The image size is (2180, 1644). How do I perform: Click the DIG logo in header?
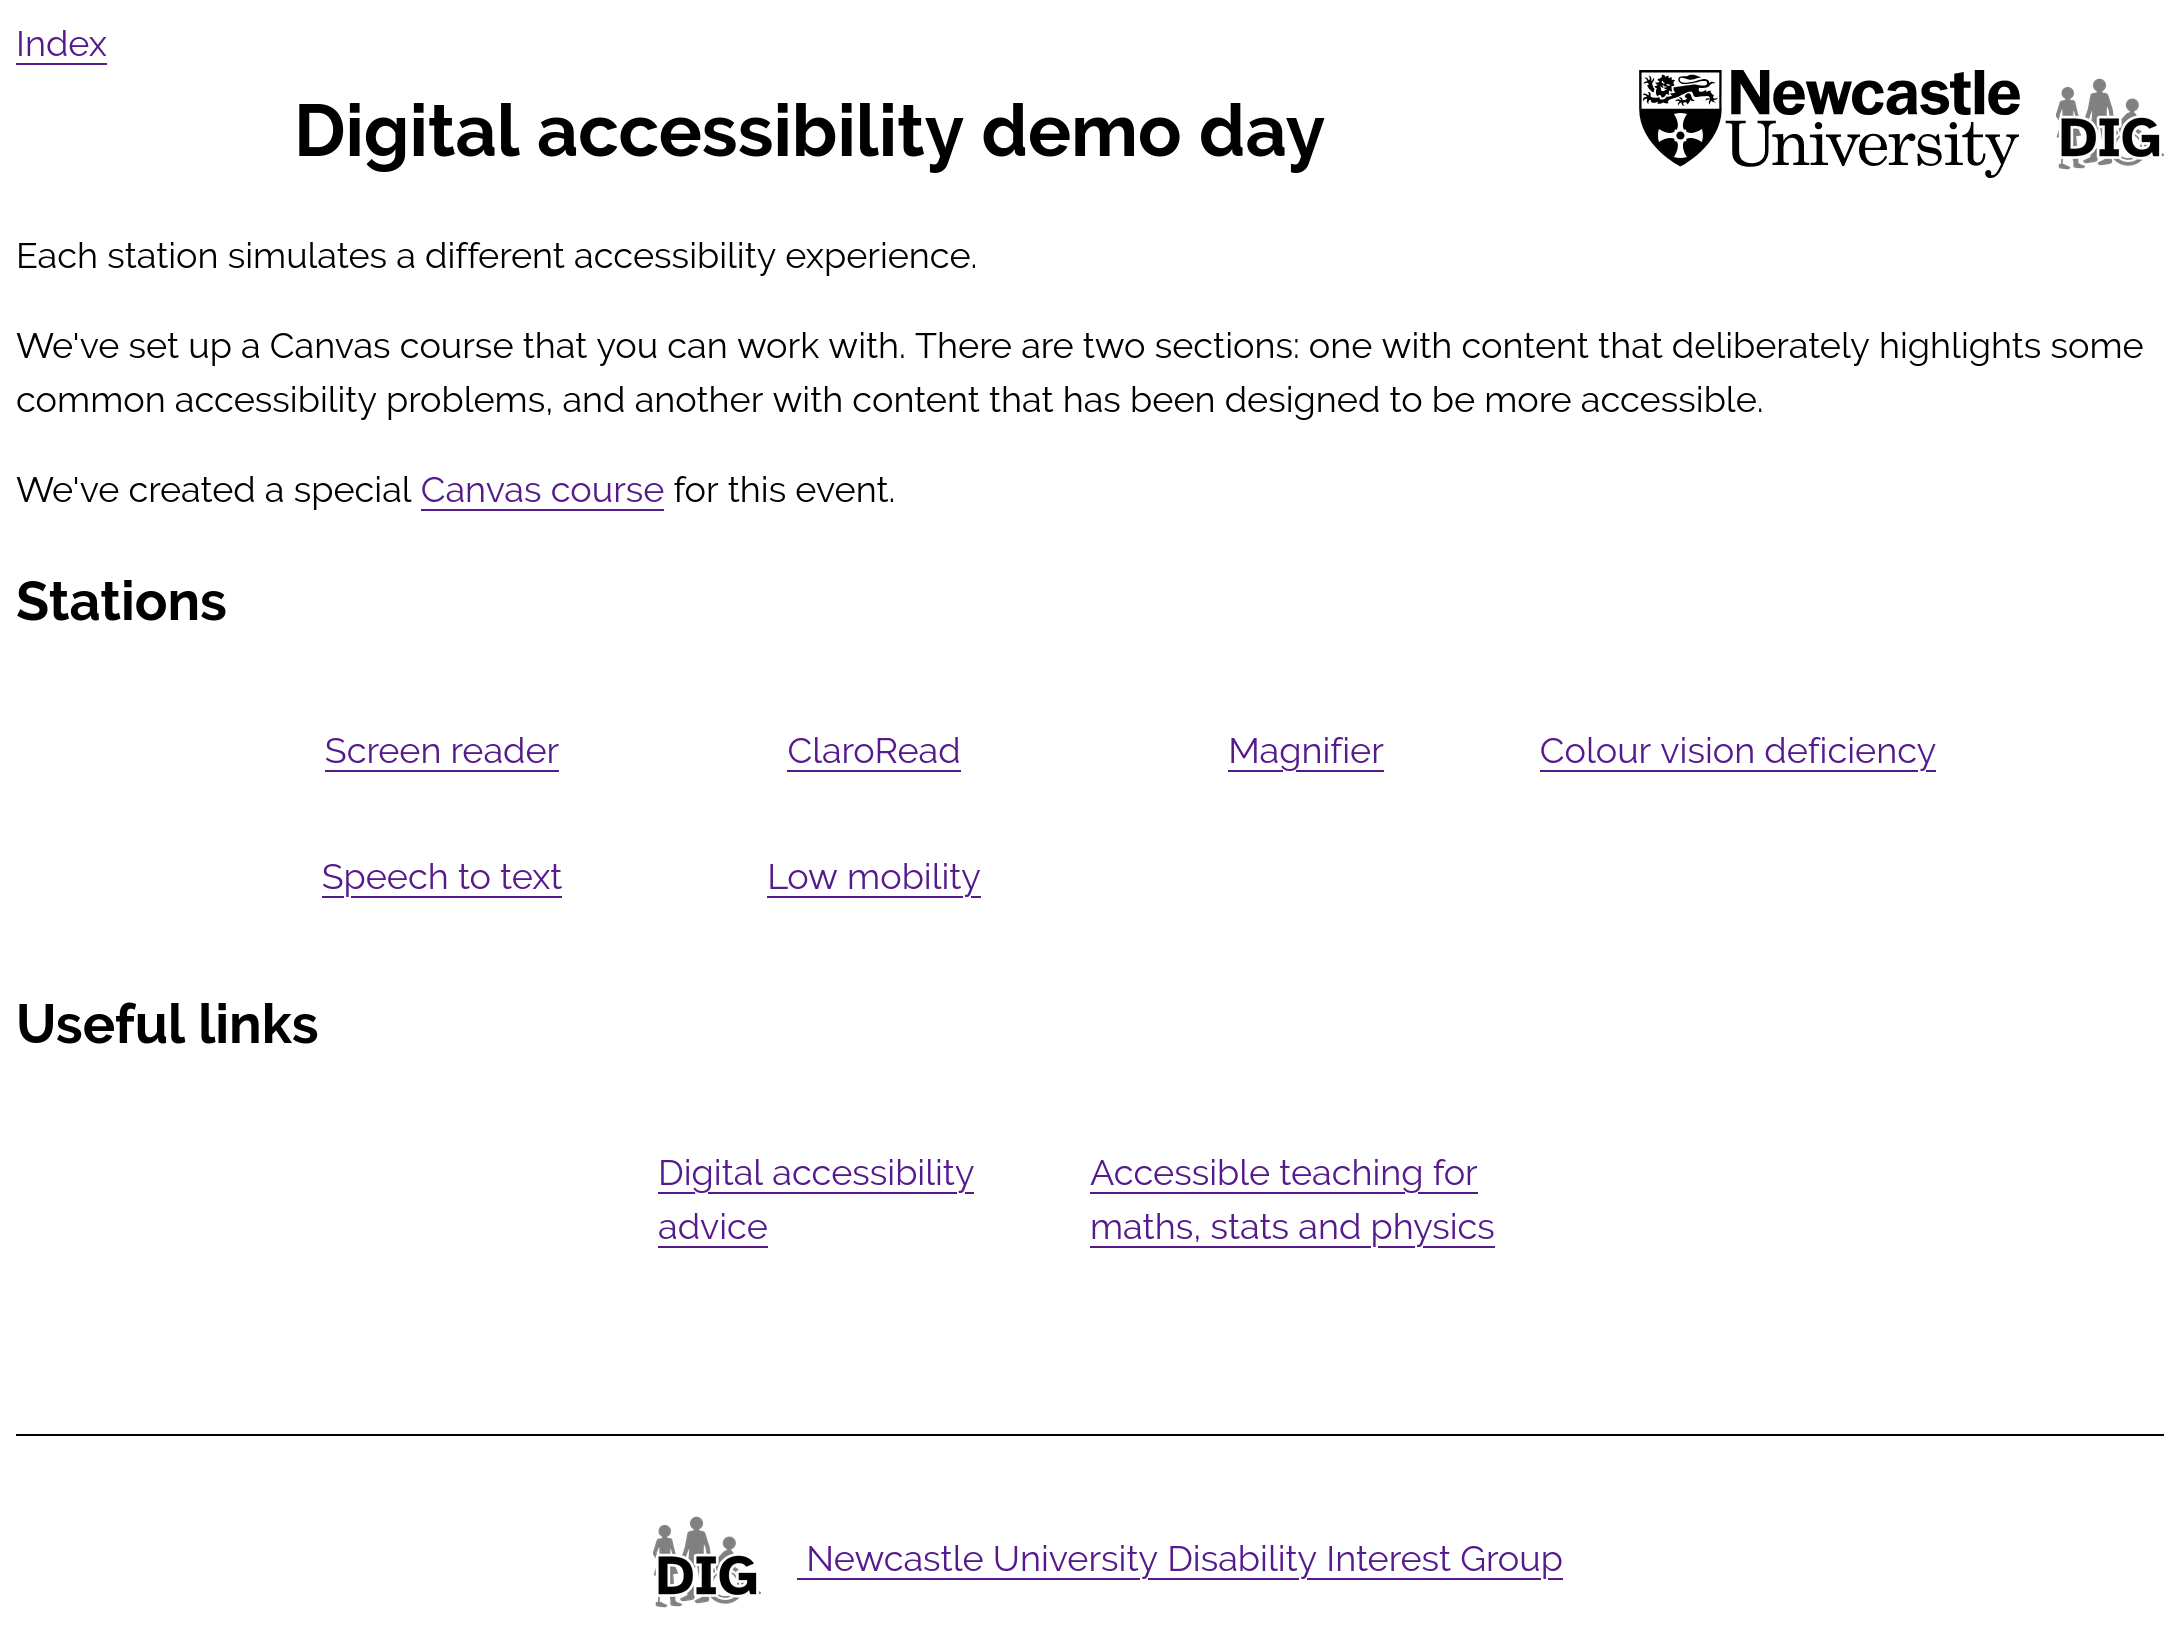tap(2108, 128)
